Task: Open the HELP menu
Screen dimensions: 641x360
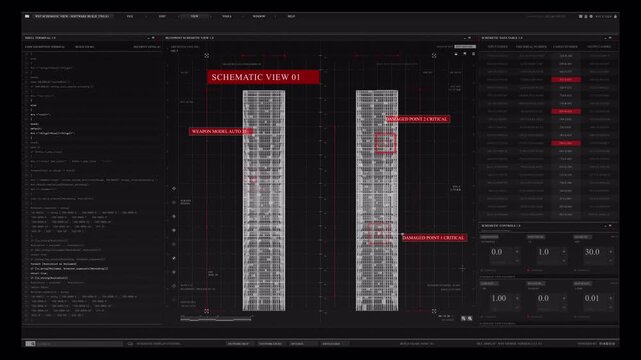Action: coord(291,16)
